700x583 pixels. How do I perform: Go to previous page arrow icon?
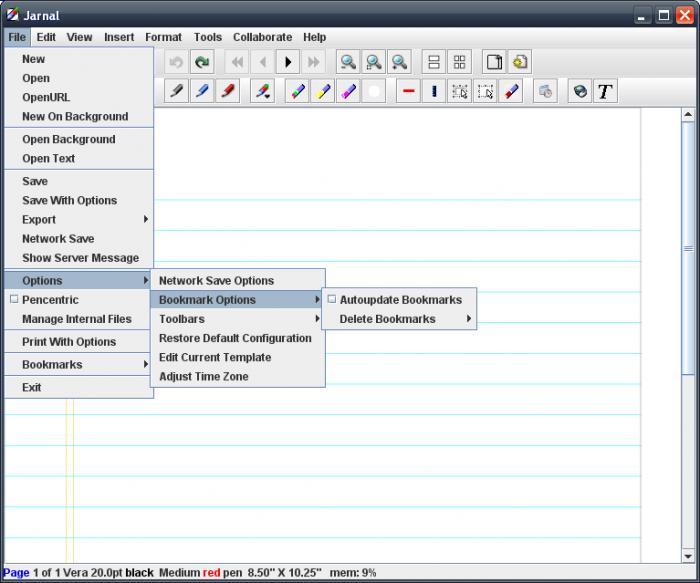point(262,62)
